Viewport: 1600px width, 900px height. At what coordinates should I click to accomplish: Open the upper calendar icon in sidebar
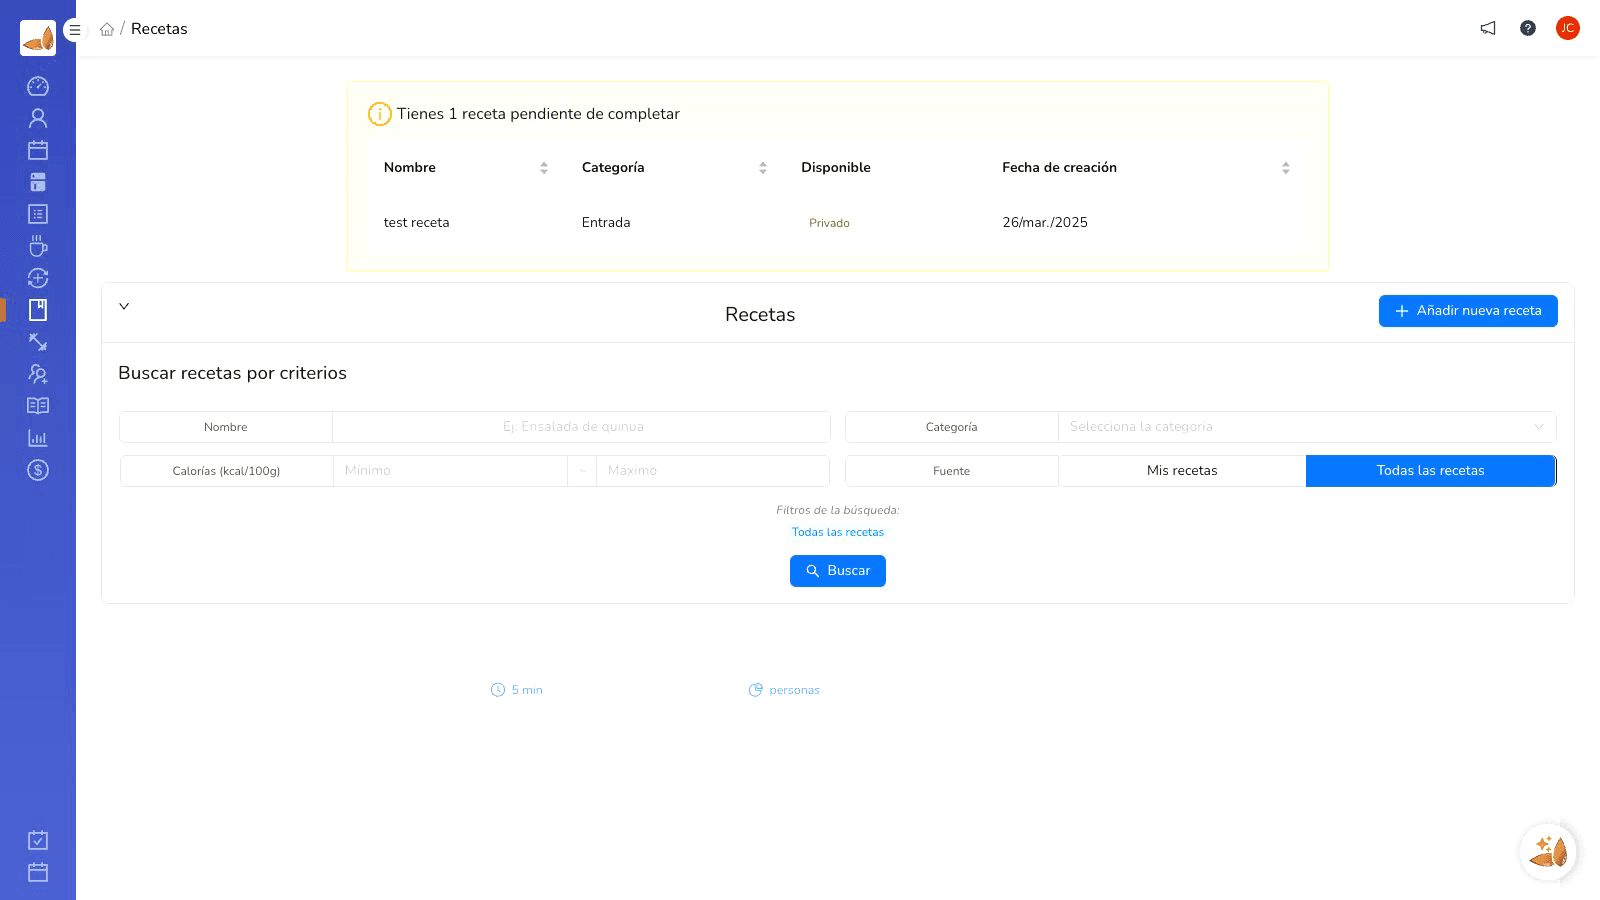[x=38, y=150]
